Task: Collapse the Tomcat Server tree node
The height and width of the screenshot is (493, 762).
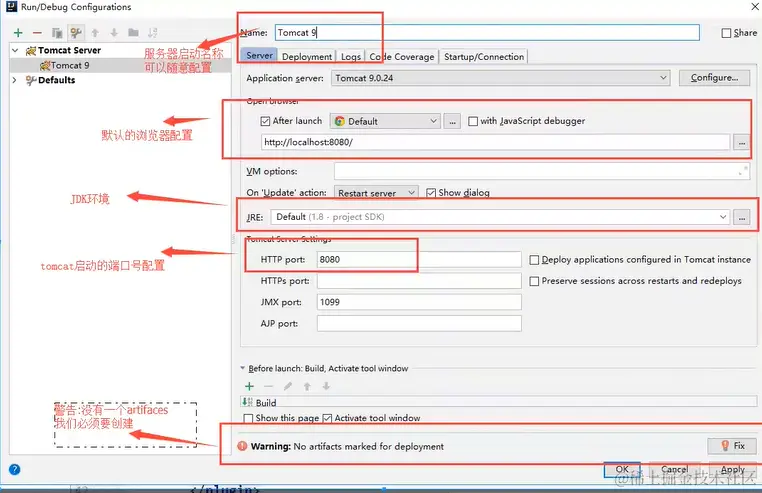Action: (x=15, y=51)
